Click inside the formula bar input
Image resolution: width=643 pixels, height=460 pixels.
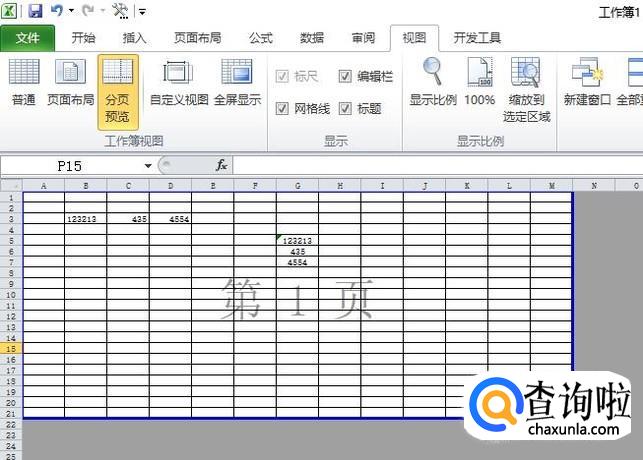click(438, 166)
